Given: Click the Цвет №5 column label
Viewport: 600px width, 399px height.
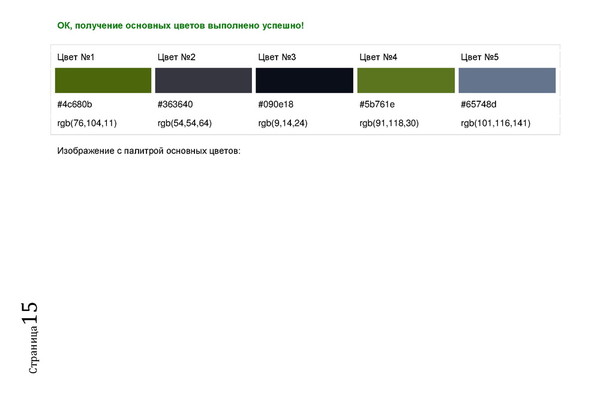Looking at the screenshot, I should tap(479, 57).
